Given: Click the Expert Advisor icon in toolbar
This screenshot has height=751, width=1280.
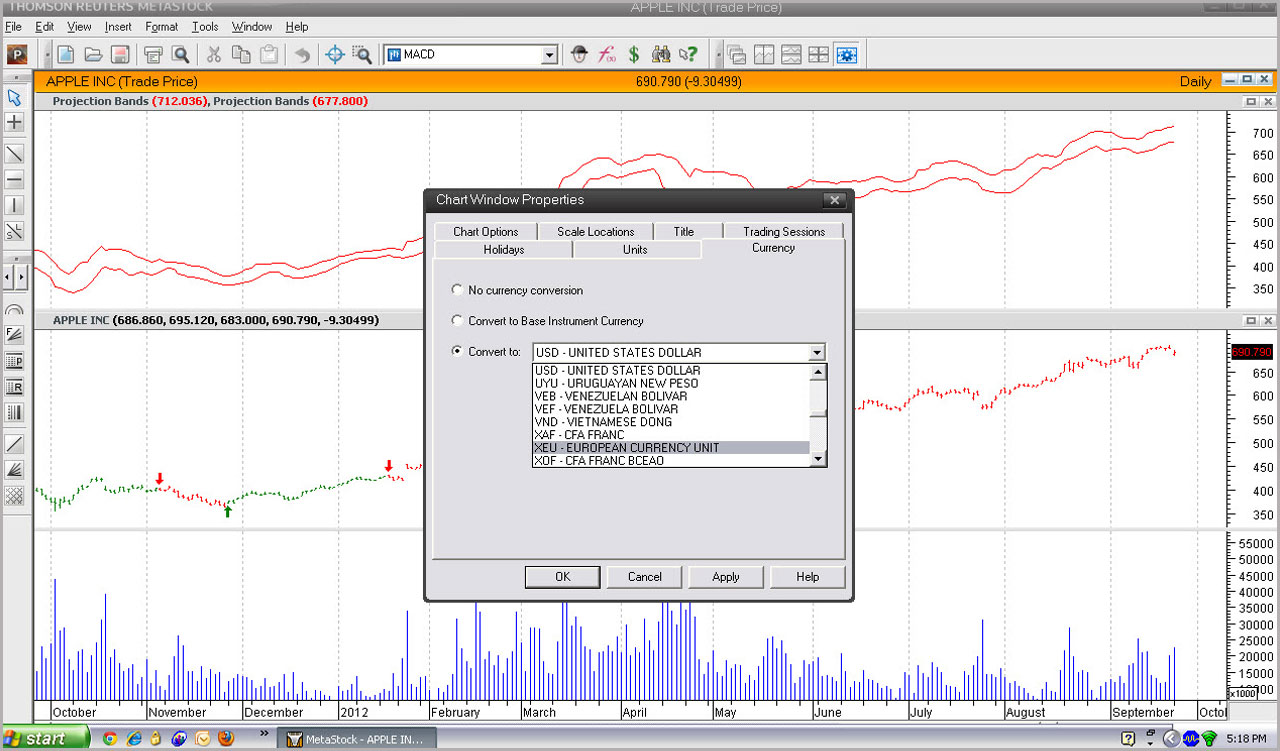Looking at the screenshot, I should tap(579, 55).
